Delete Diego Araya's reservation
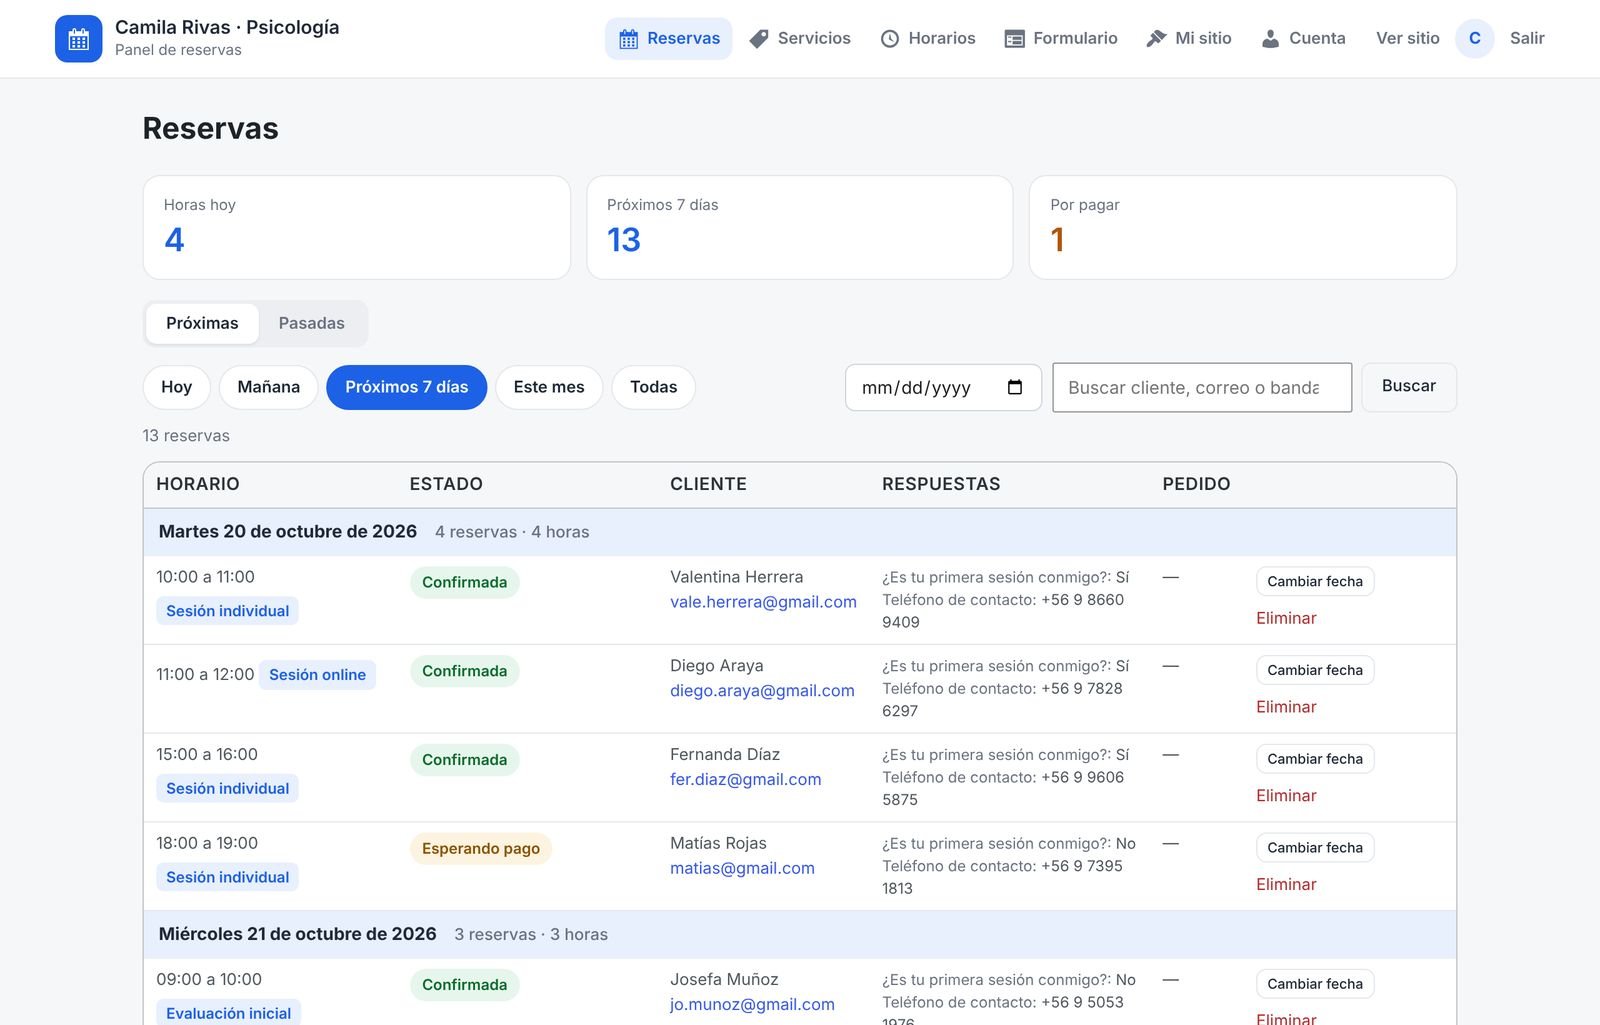The width and height of the screenshot is (1600, 1025). coord(1286,707)
